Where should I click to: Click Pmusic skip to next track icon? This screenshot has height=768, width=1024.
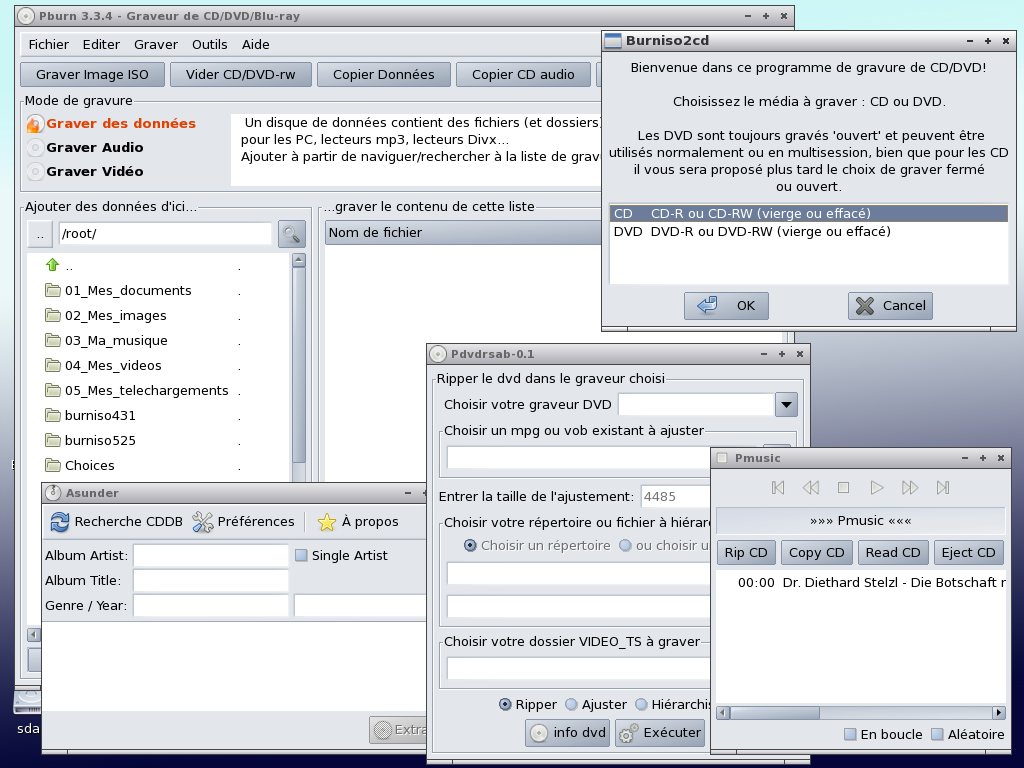942,488
